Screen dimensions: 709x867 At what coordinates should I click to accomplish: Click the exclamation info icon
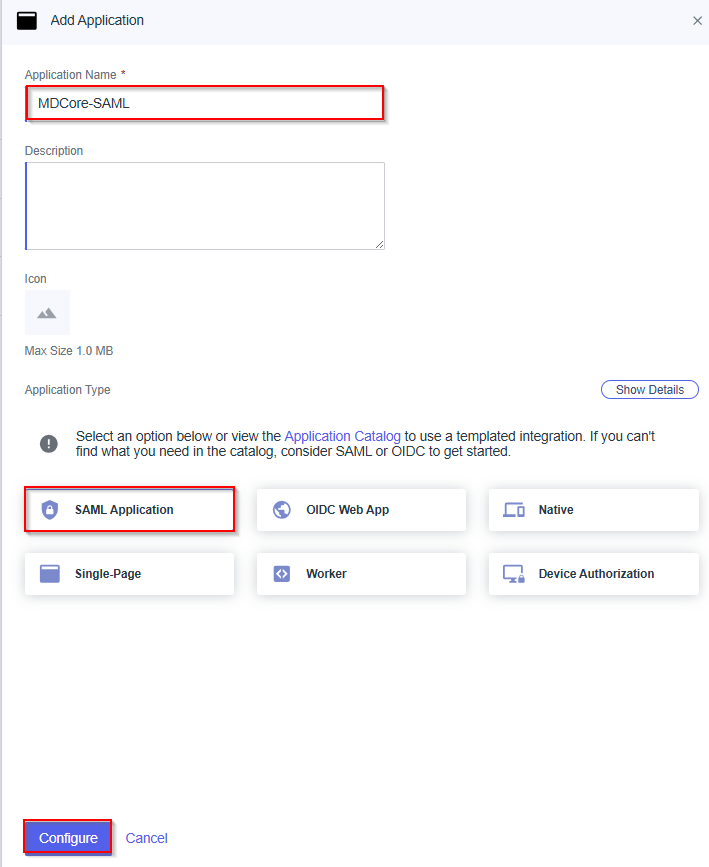click(48, 444)
